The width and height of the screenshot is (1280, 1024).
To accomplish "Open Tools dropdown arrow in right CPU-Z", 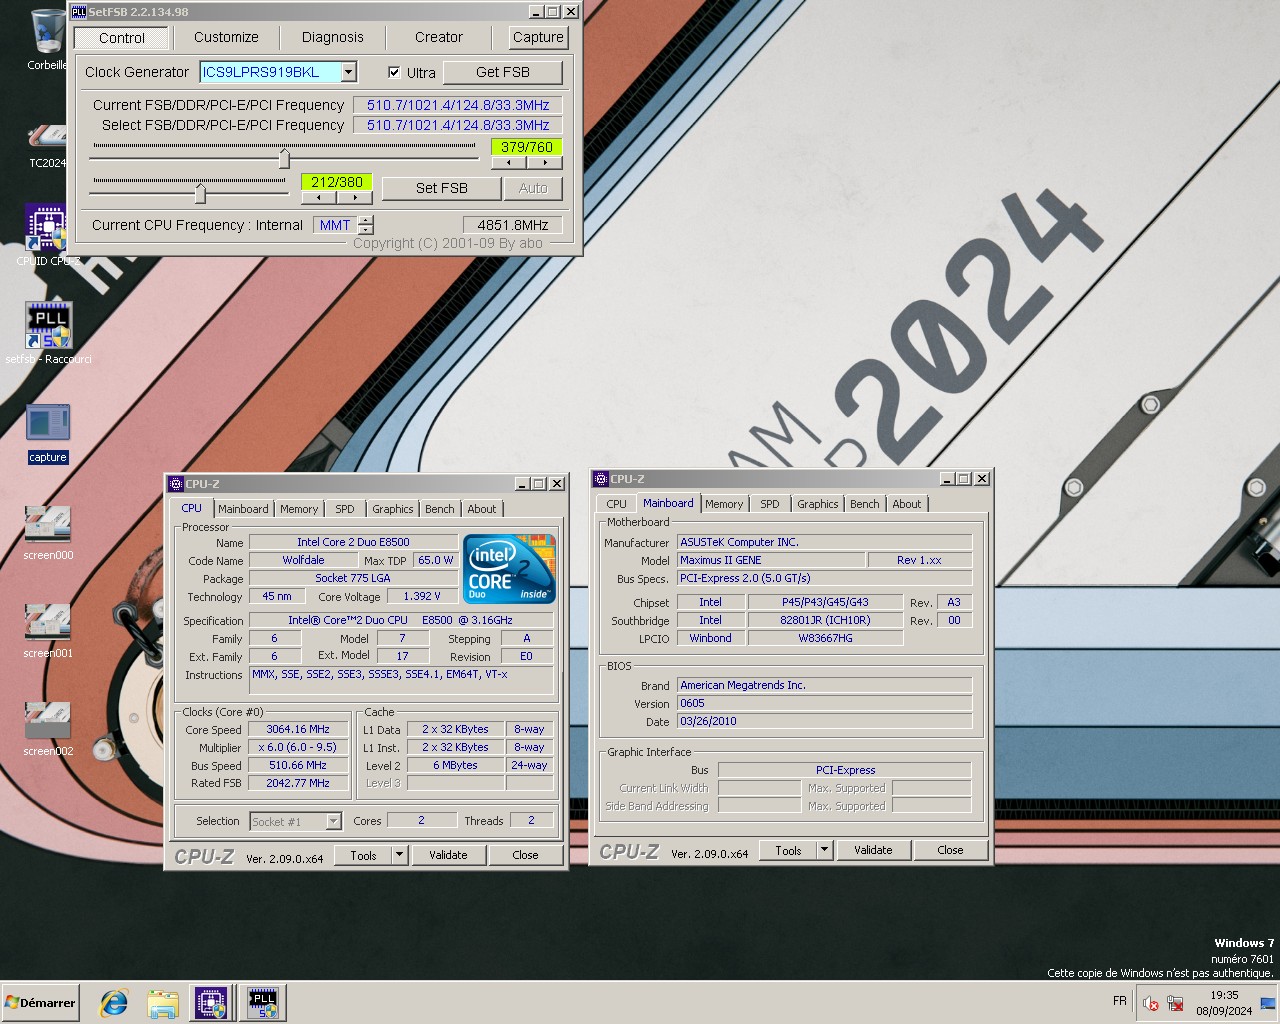I will coord(824,850).
